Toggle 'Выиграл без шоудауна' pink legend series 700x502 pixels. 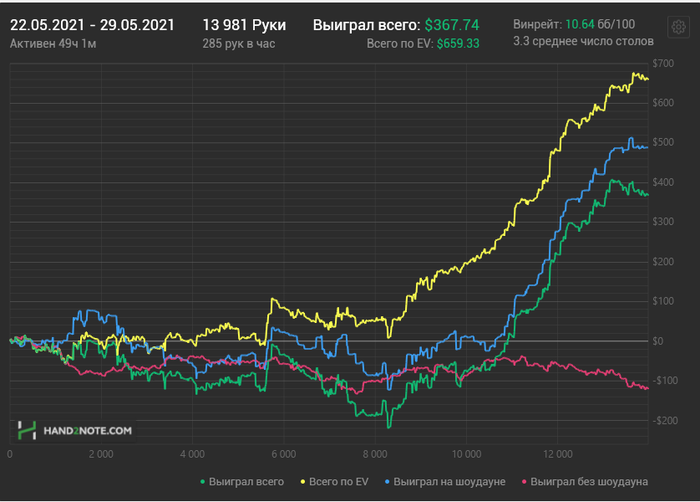585,482
